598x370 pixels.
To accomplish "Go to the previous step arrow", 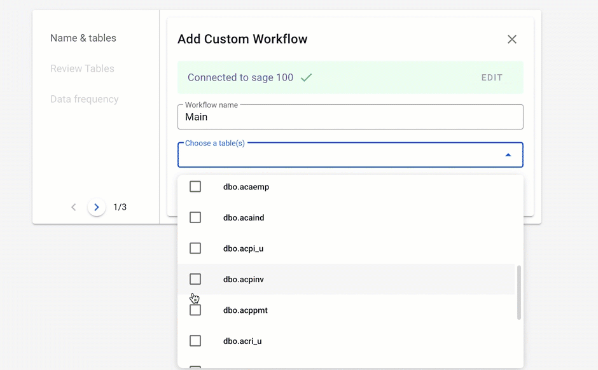I will [x=74, y=207].
